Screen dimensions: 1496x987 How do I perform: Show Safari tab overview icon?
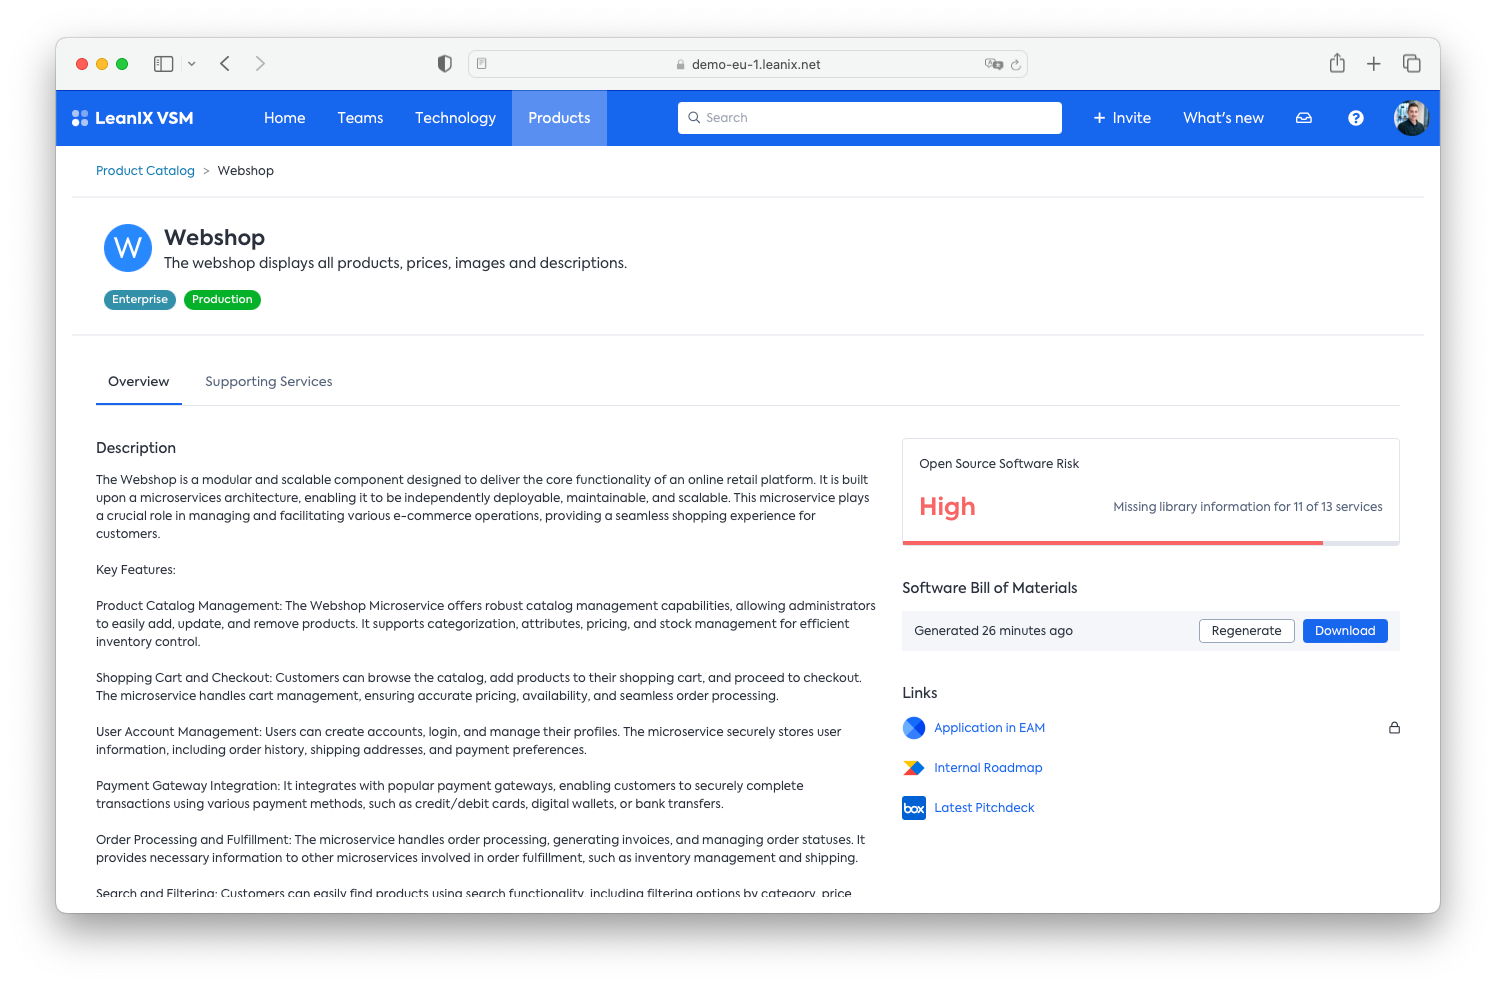(x=1412, y=64)
